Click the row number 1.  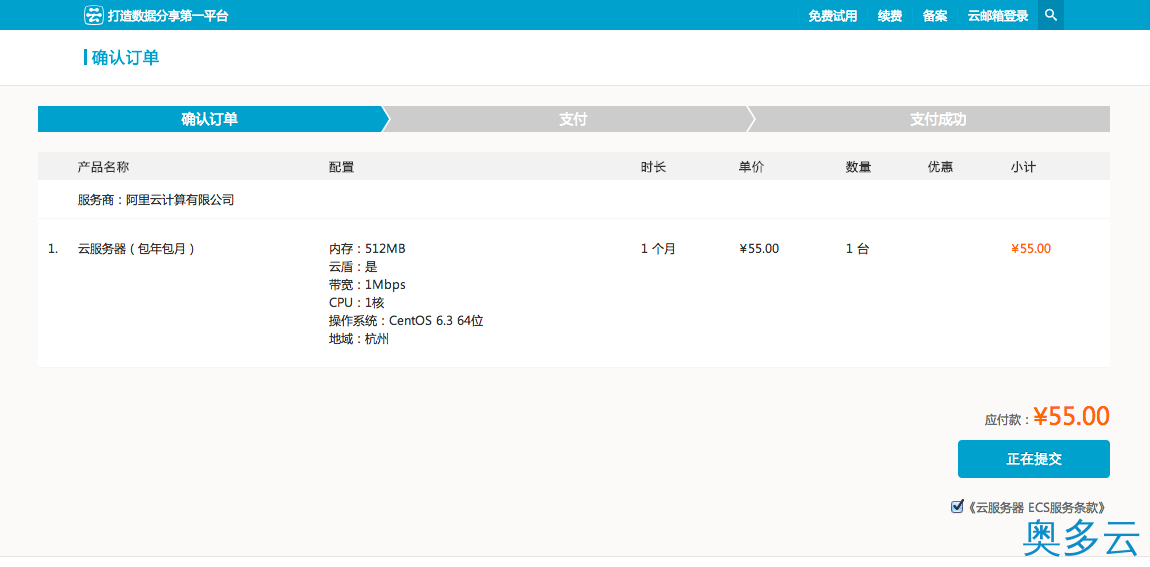tap(53, 249)
